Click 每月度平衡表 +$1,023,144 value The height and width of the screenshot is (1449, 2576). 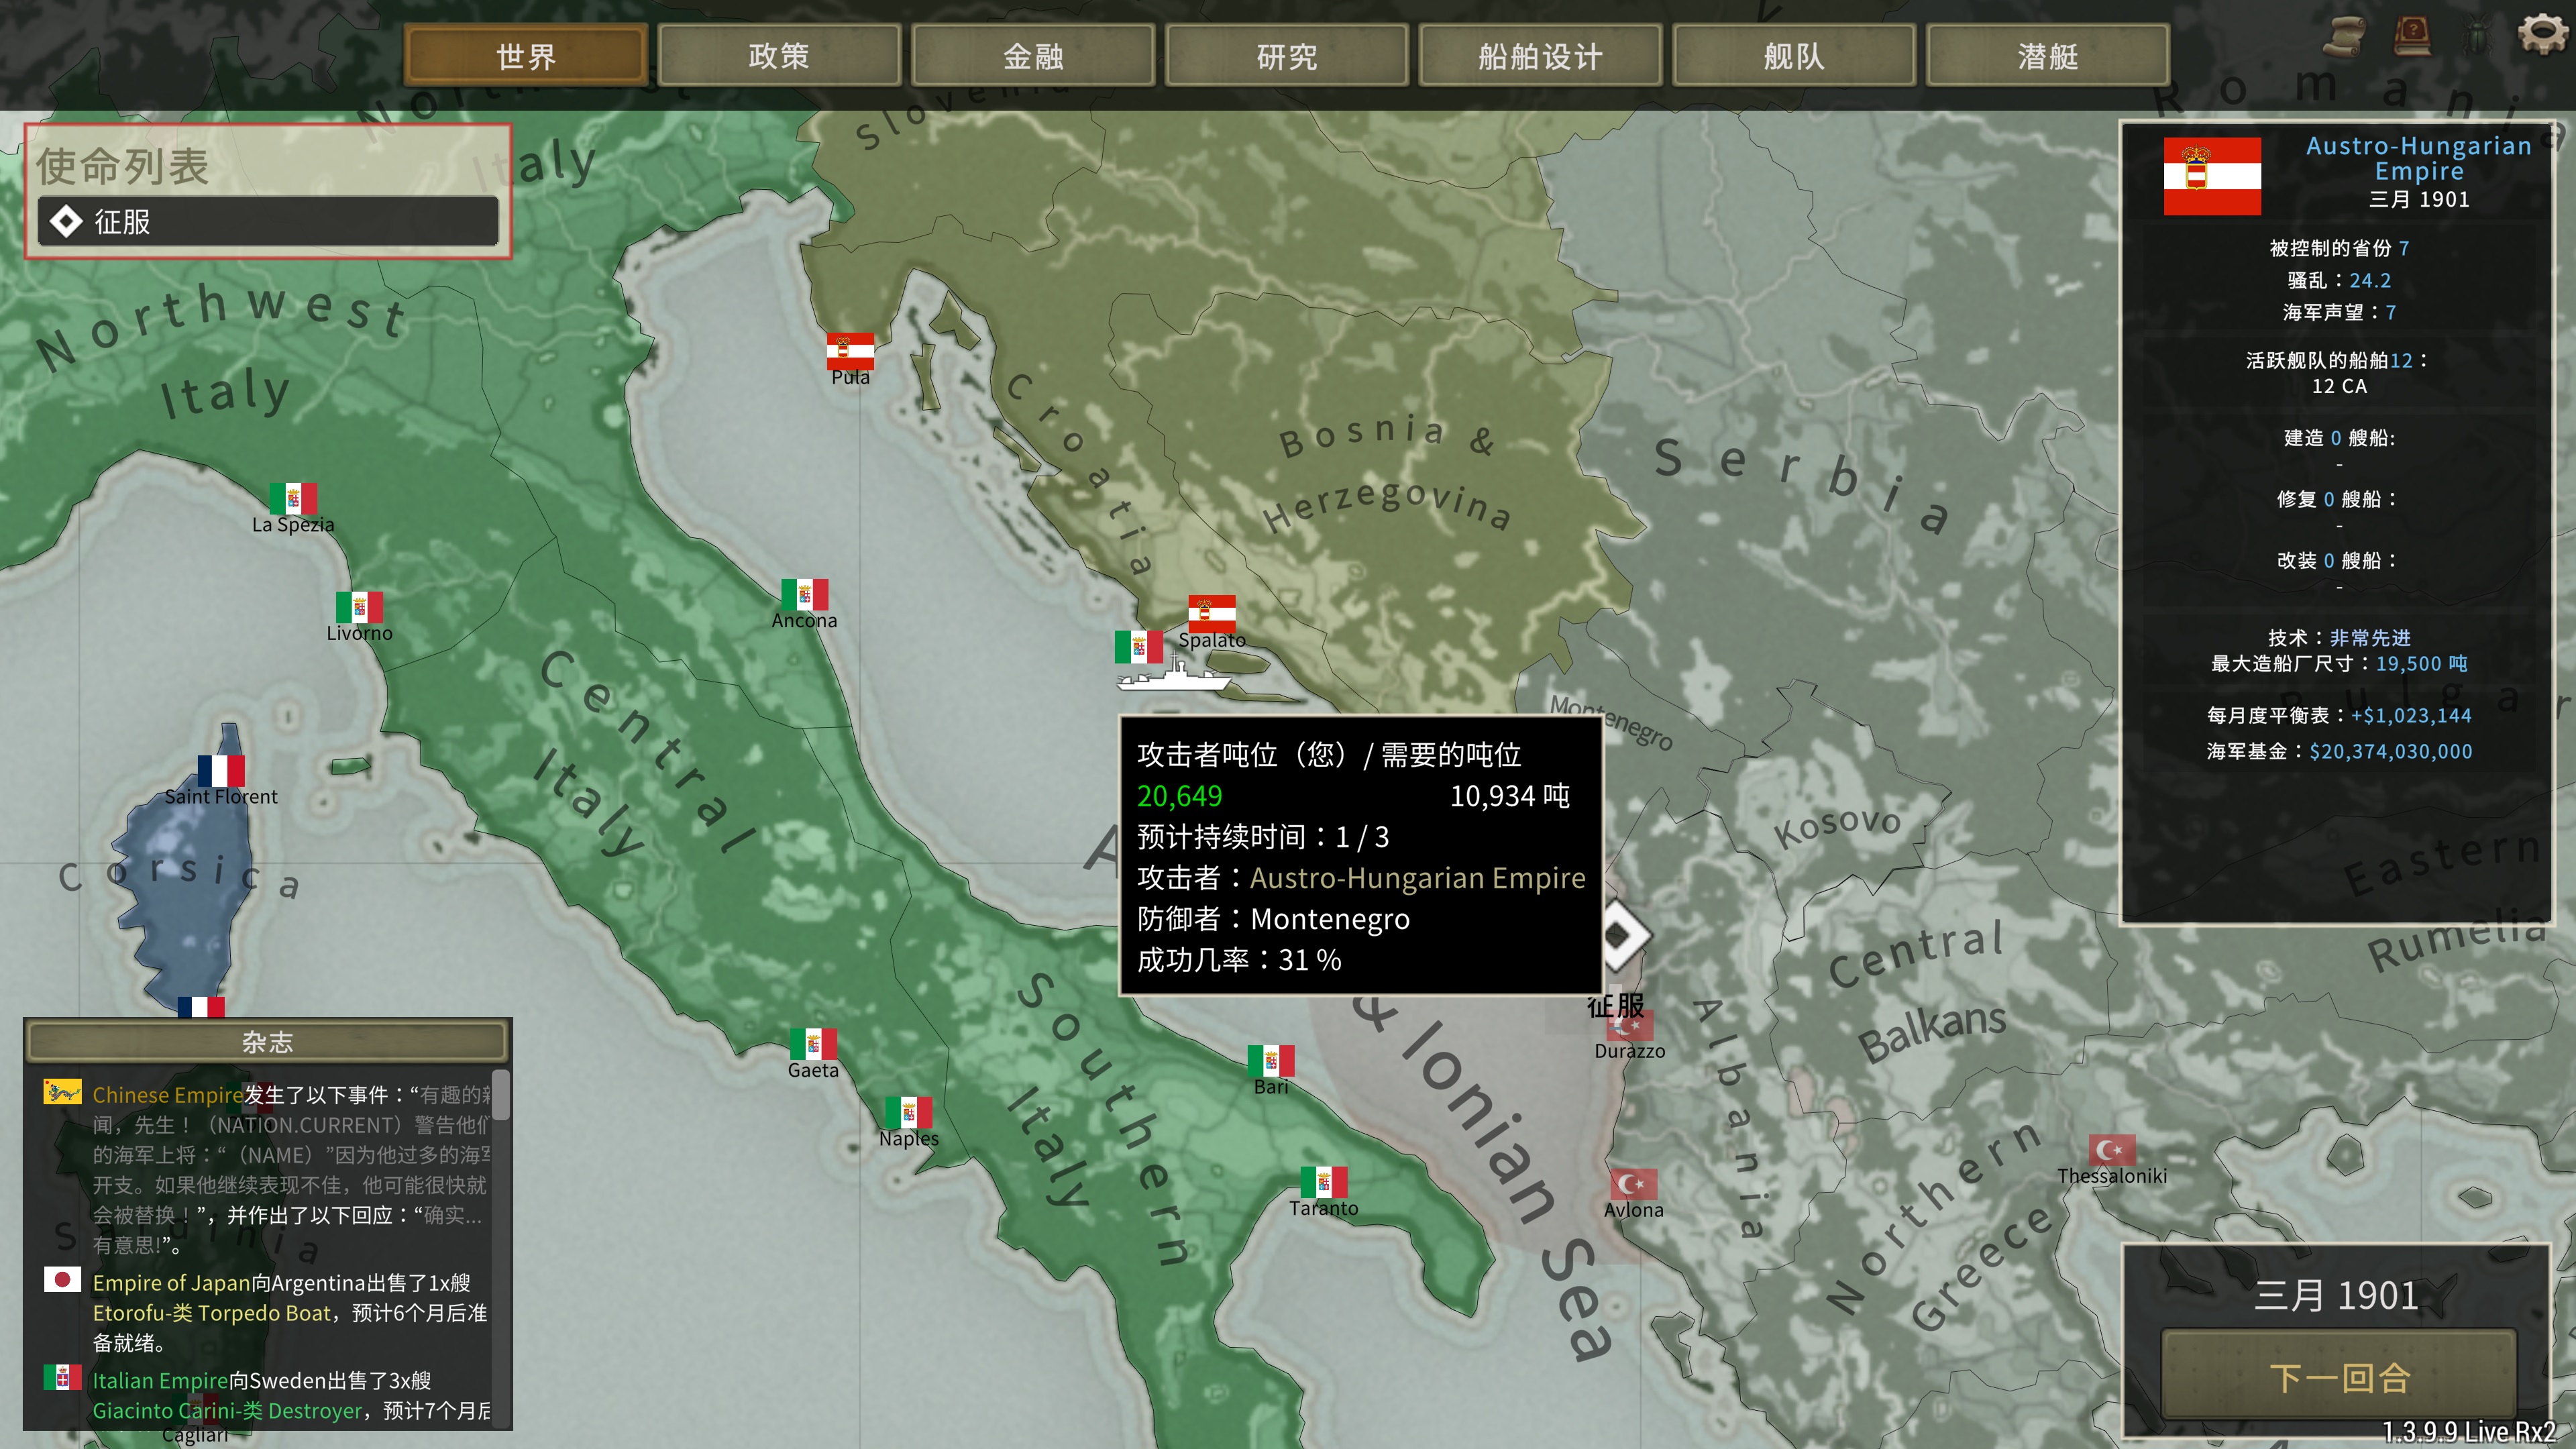pos(2411,715)
